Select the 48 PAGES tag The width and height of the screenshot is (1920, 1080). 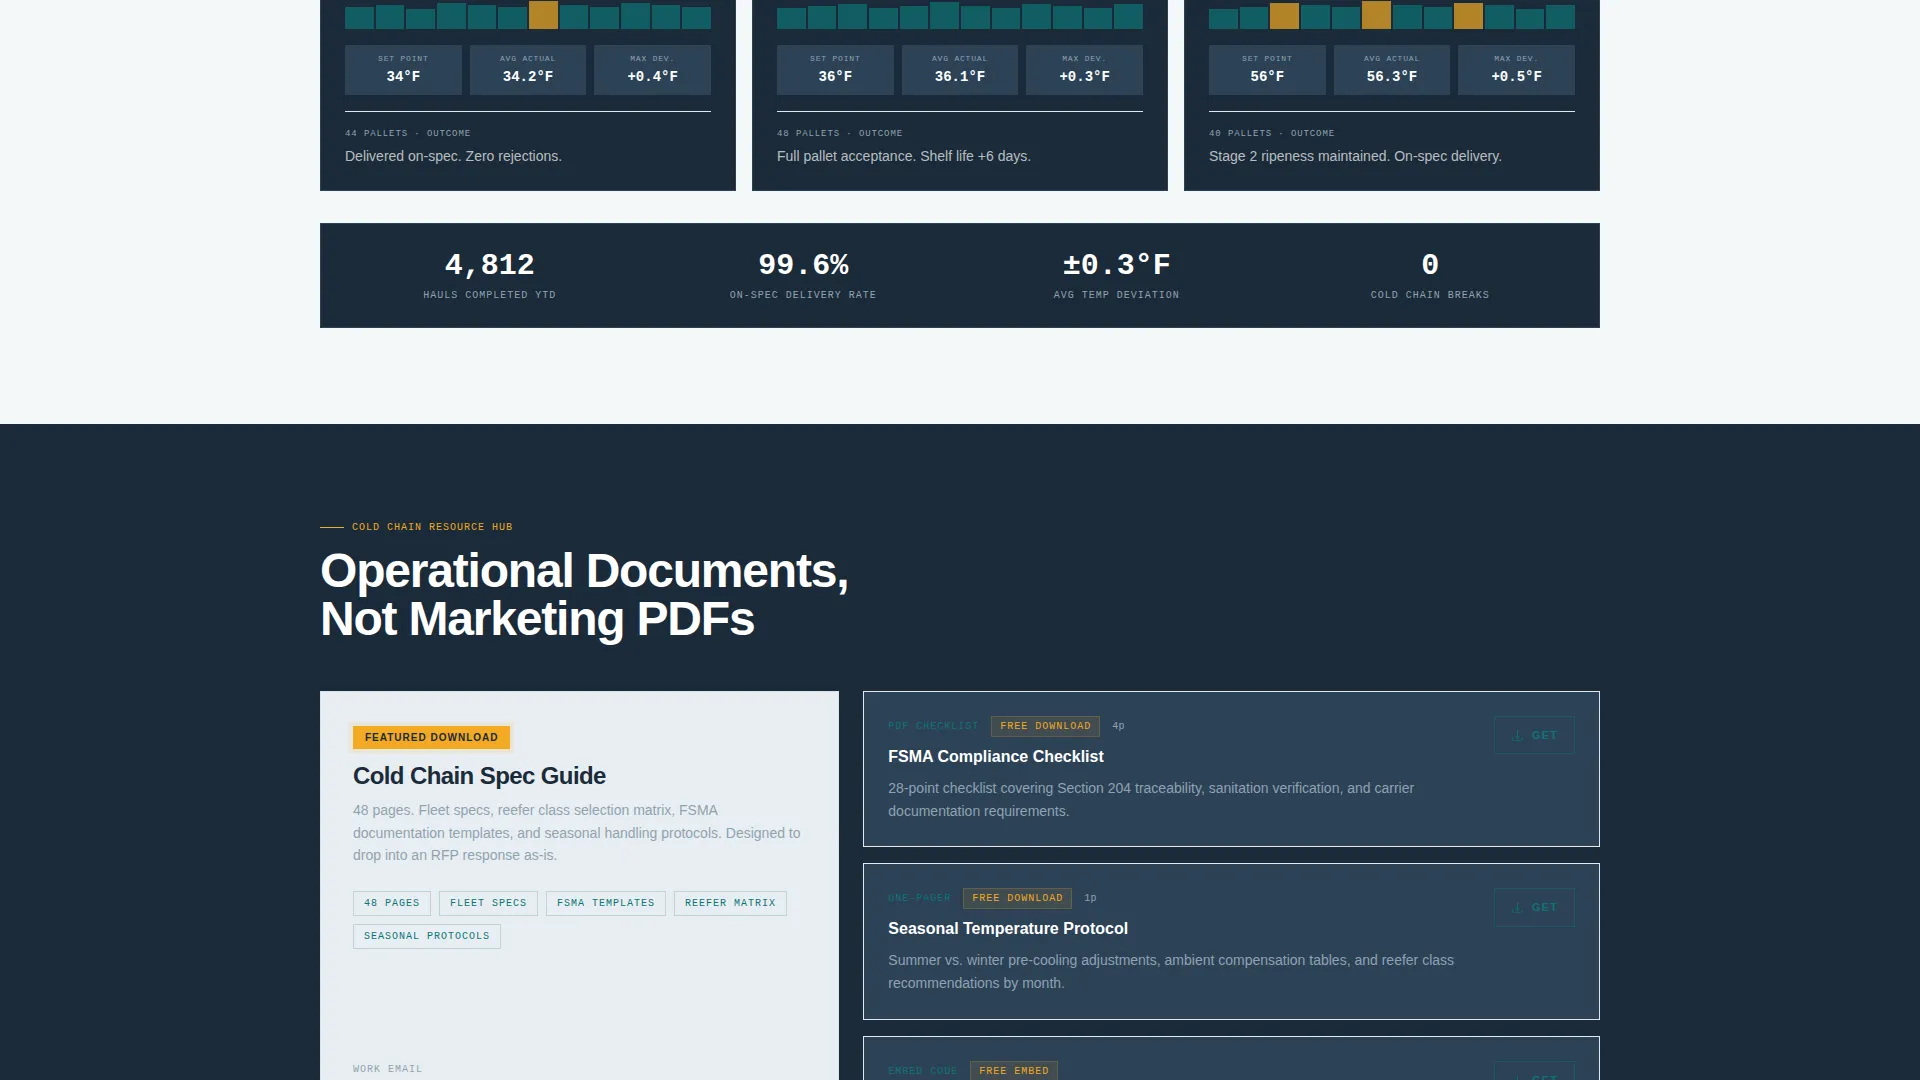(392, 903)
